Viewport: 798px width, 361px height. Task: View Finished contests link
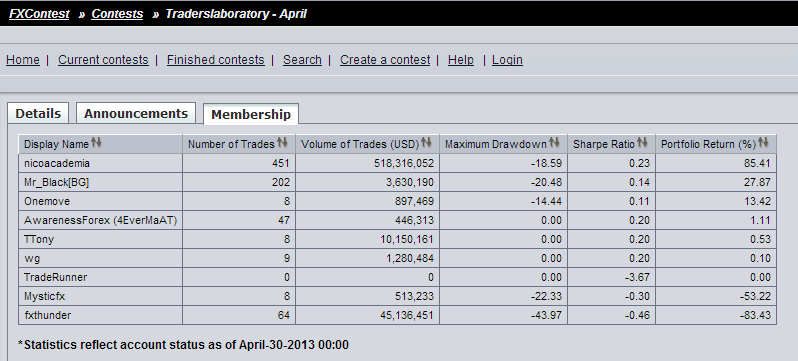[x=216, y=60]
